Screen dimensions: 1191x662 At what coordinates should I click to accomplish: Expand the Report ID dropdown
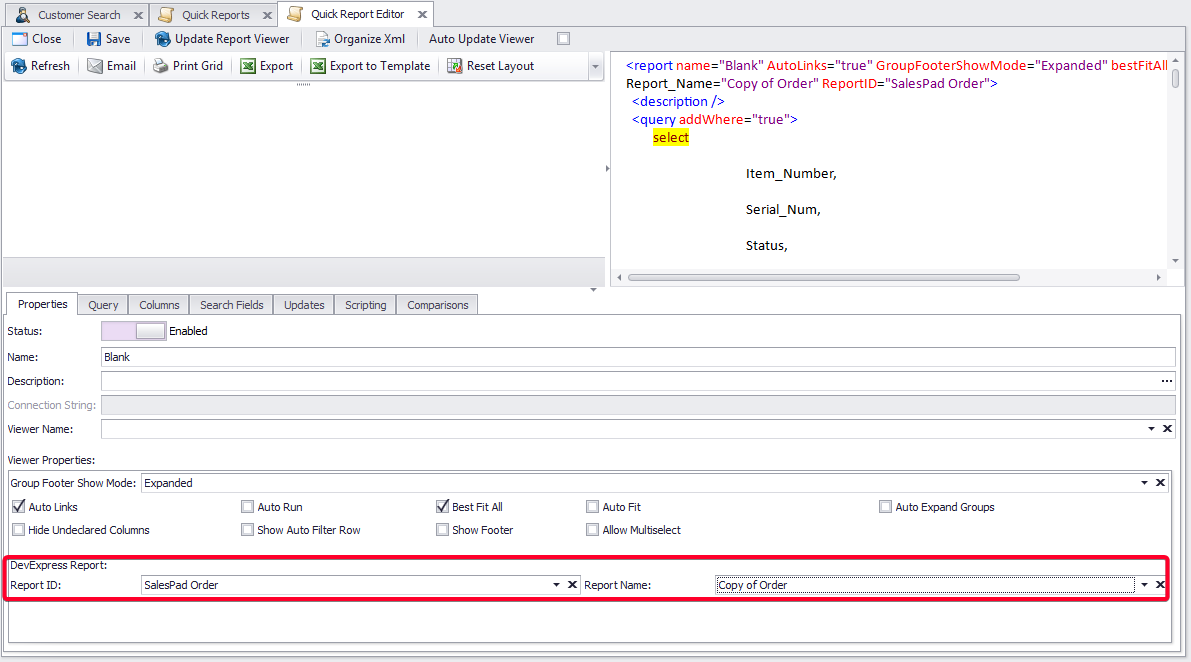tap(557, 585)
